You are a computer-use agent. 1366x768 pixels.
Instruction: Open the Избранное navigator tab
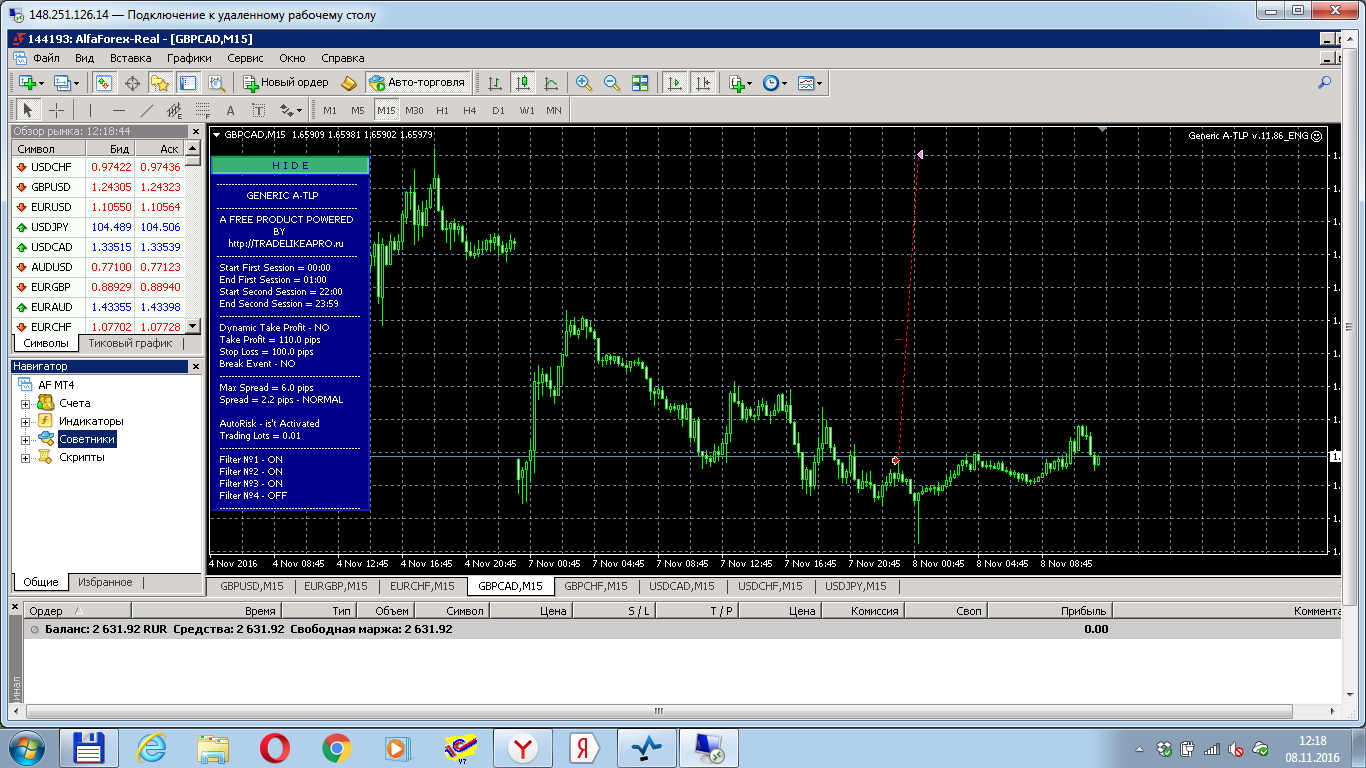point(105,582)
